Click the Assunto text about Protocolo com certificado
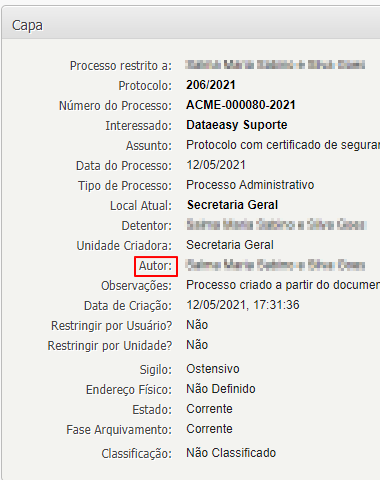 283,145
